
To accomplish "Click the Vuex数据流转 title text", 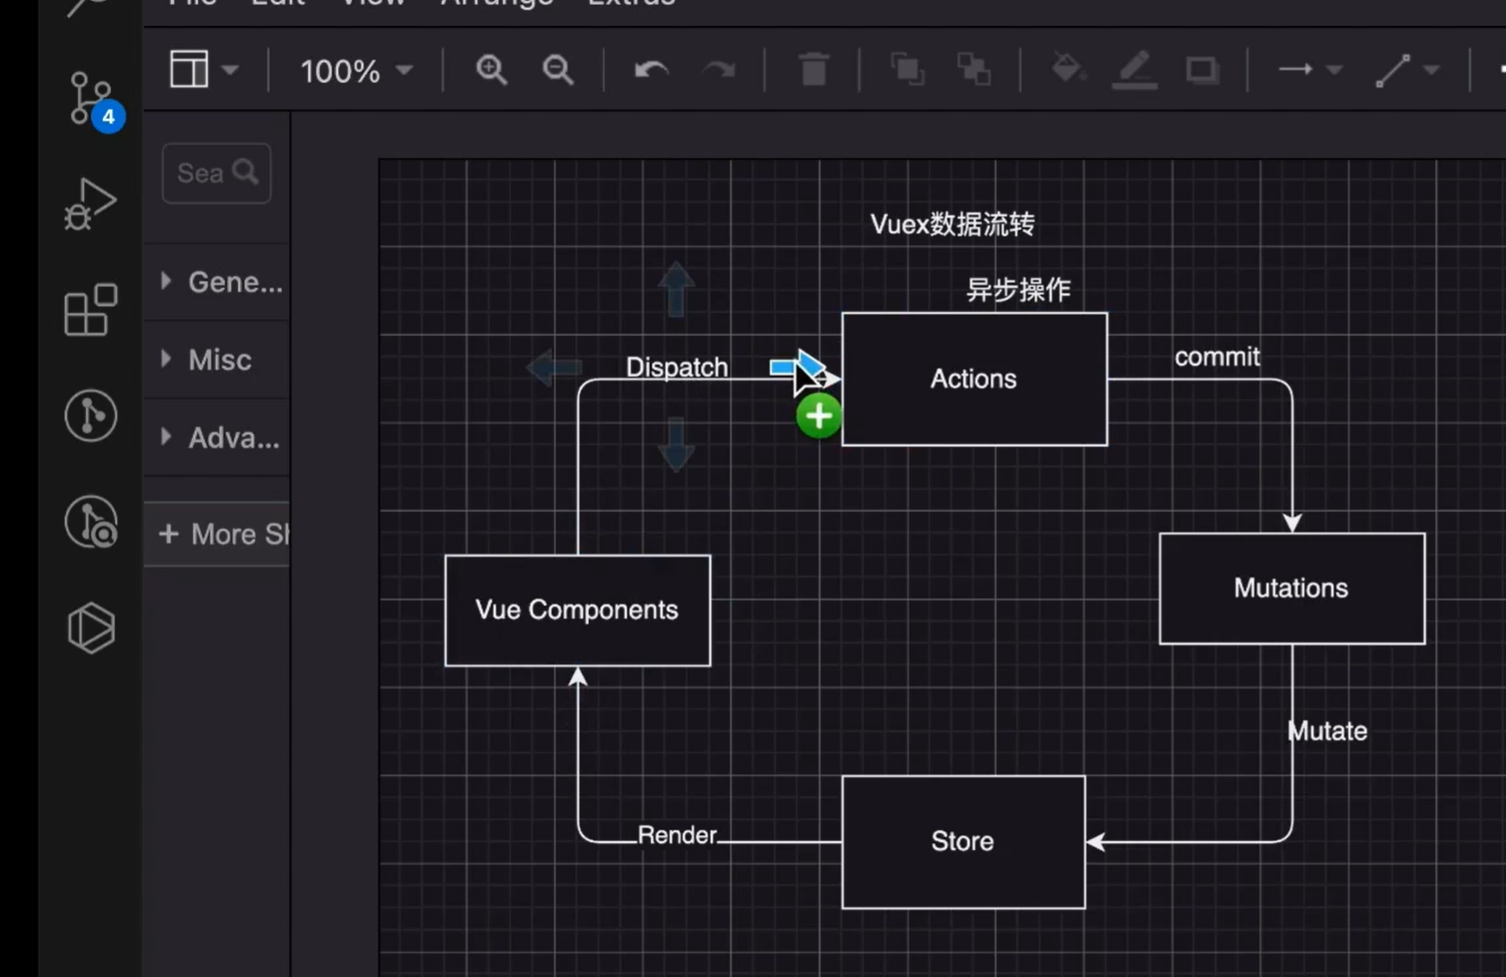I will [952, 224].
